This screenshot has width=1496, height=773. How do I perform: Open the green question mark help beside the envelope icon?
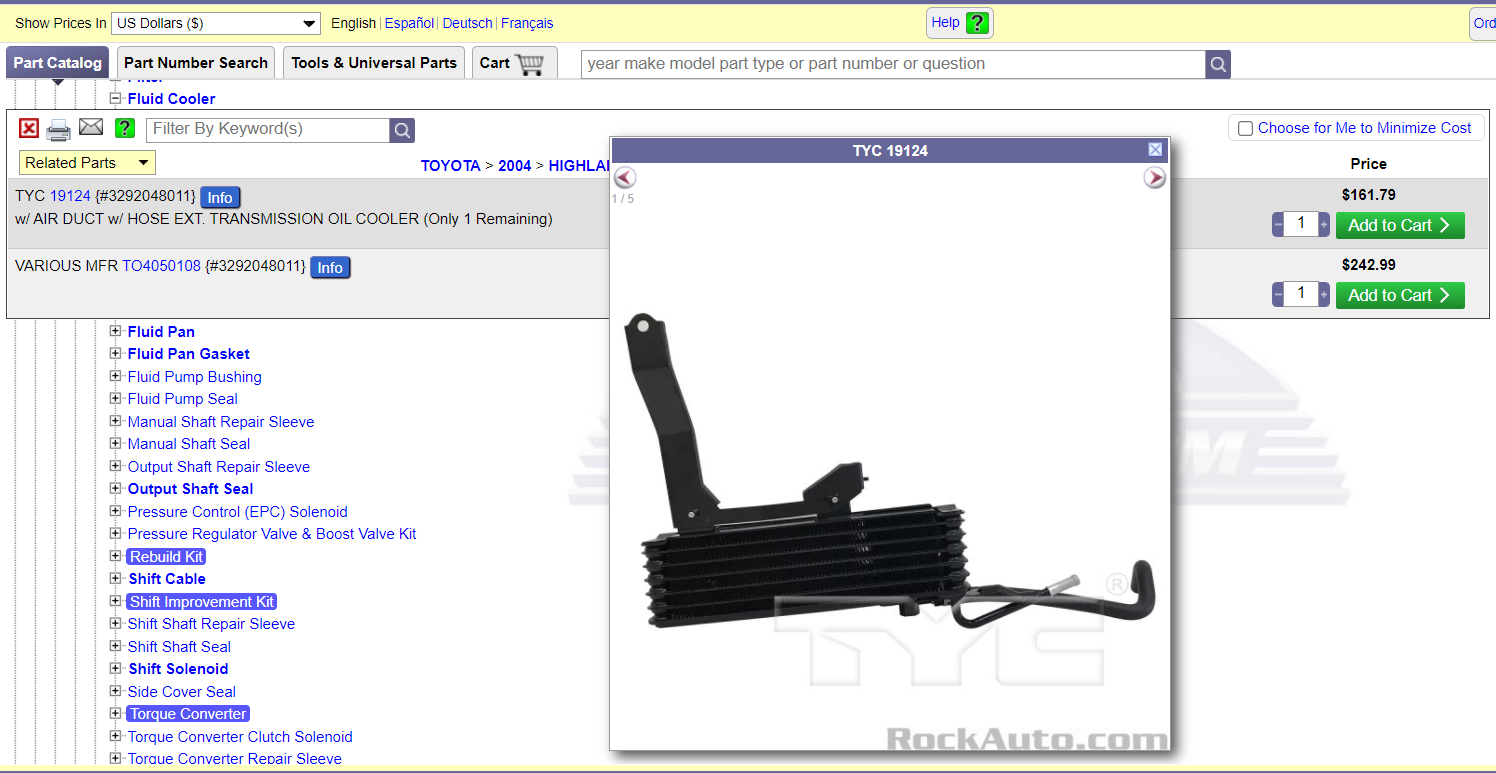125,128
